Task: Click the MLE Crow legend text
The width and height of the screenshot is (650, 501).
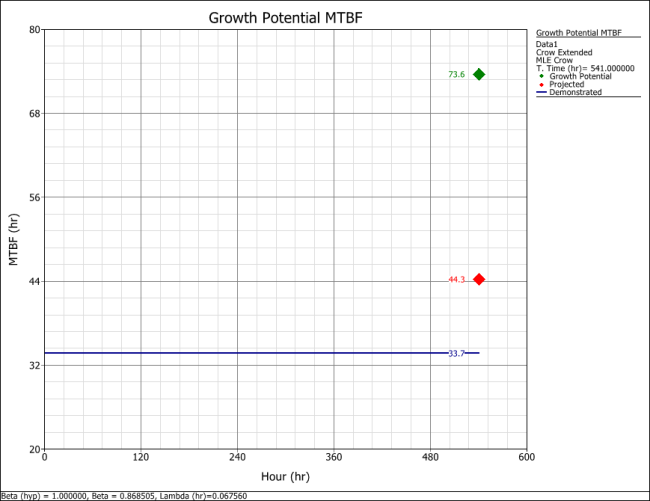Action: coord(555,60)
